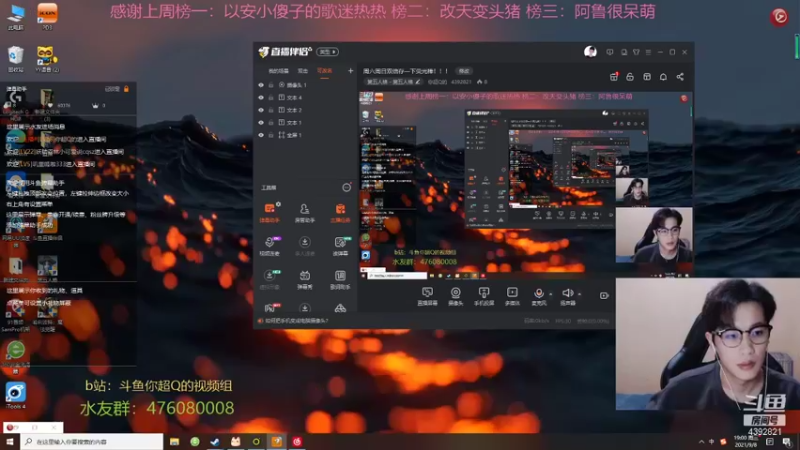Open the 弹幕助手 tool
Viewport: 800px width, 450px height.
[270, 212]
